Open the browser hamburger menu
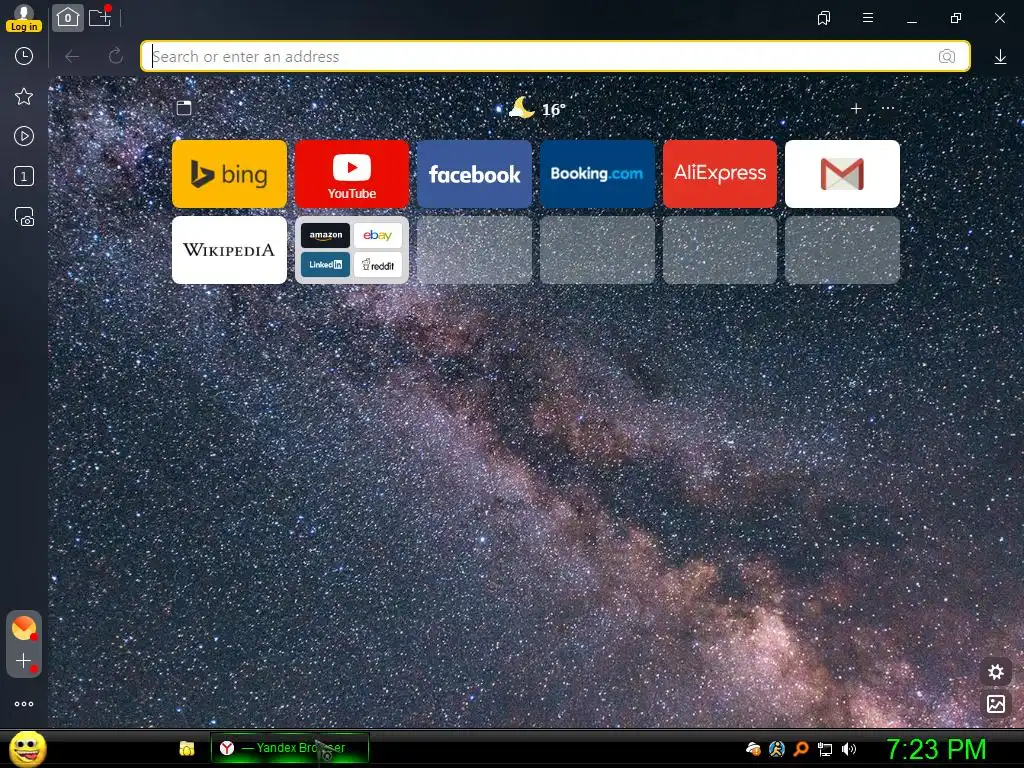Screen dimensions: 1024x768 [868, 18]
